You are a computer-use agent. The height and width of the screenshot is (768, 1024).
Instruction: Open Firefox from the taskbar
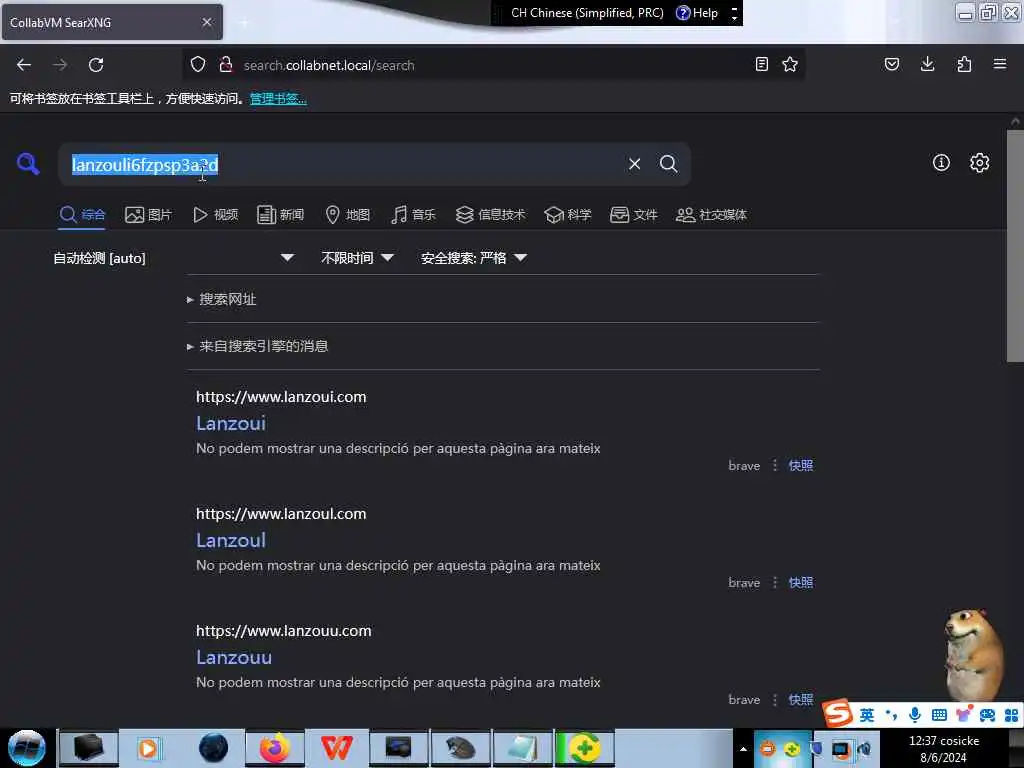coord(275,748)
